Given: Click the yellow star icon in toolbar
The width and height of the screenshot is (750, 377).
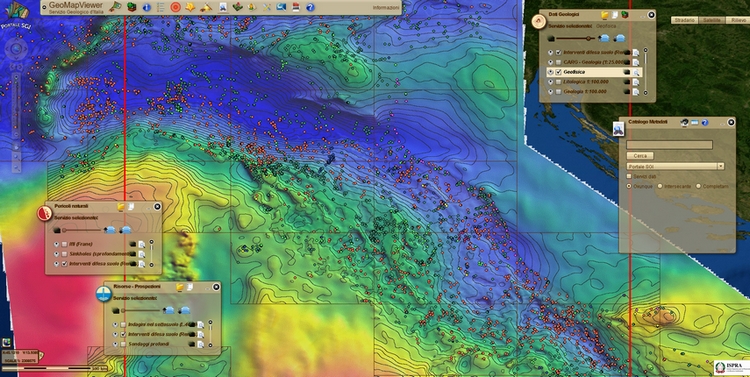Looking at the screenshot, I should (x=190, y=7).
